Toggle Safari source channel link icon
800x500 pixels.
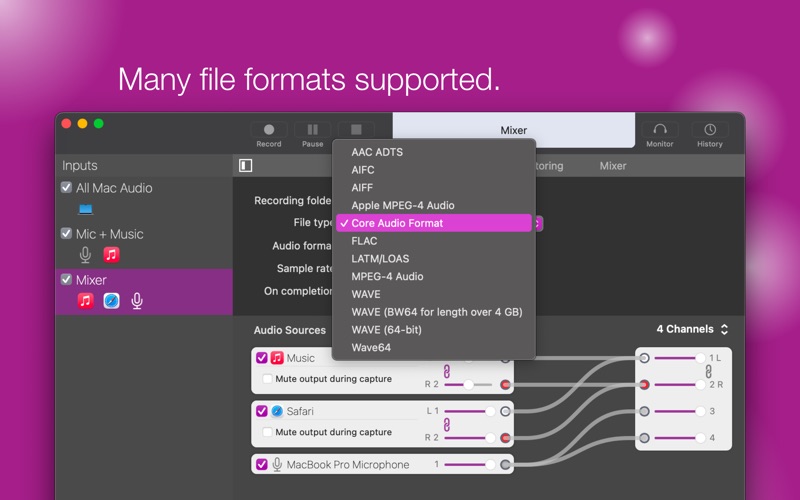point(447,424)
